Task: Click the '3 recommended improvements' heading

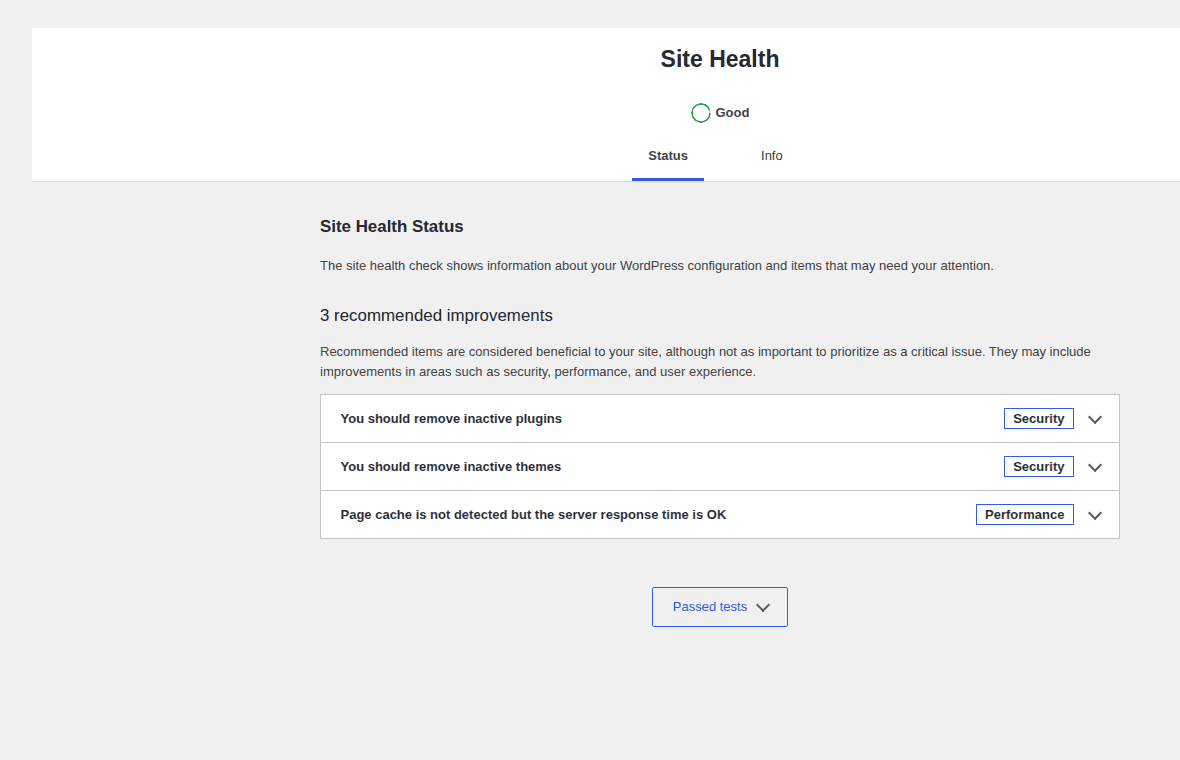Action: [x=436, y=315]
